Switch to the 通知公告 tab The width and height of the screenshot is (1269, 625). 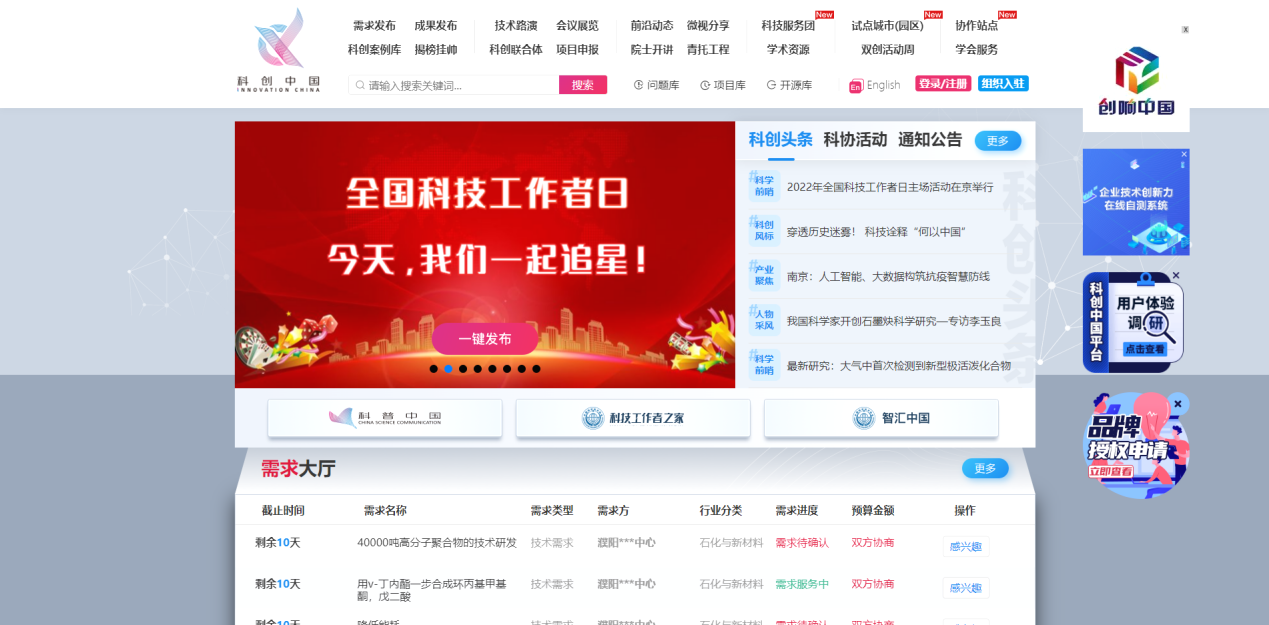click(929, 140)
